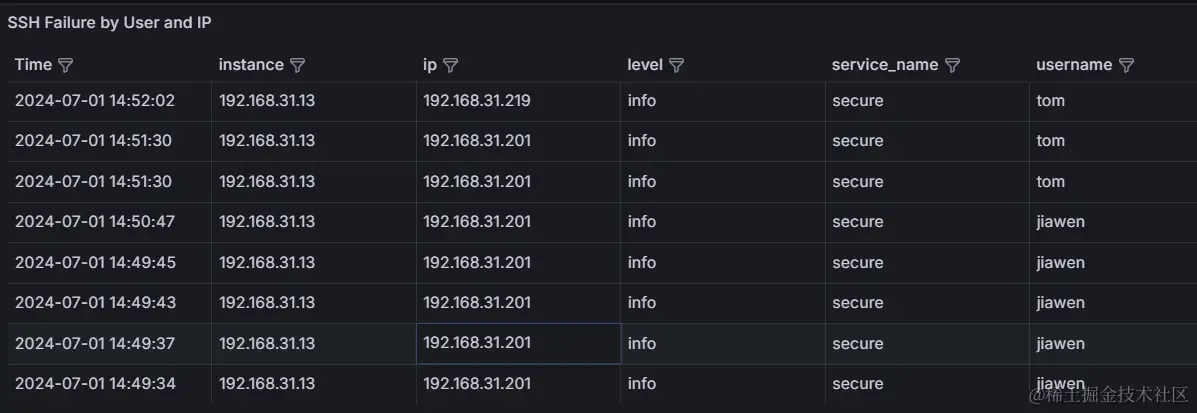Sort by the instance header label
This screenshot has width=1197, height=413.
point(251,65)
